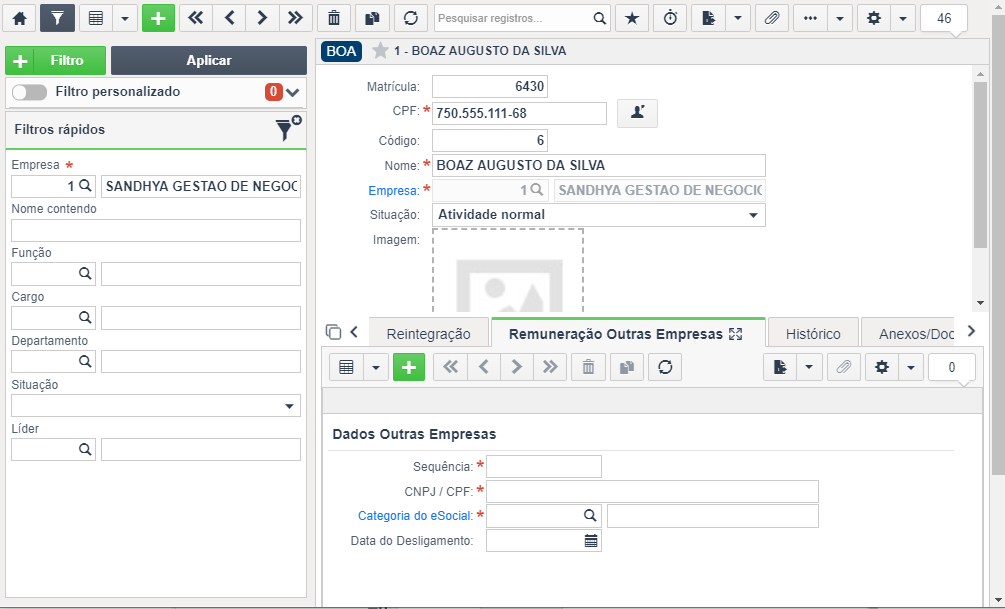1005x609 pixels.
Task: Open Função lookup search icon
Action: click(85, 274)
